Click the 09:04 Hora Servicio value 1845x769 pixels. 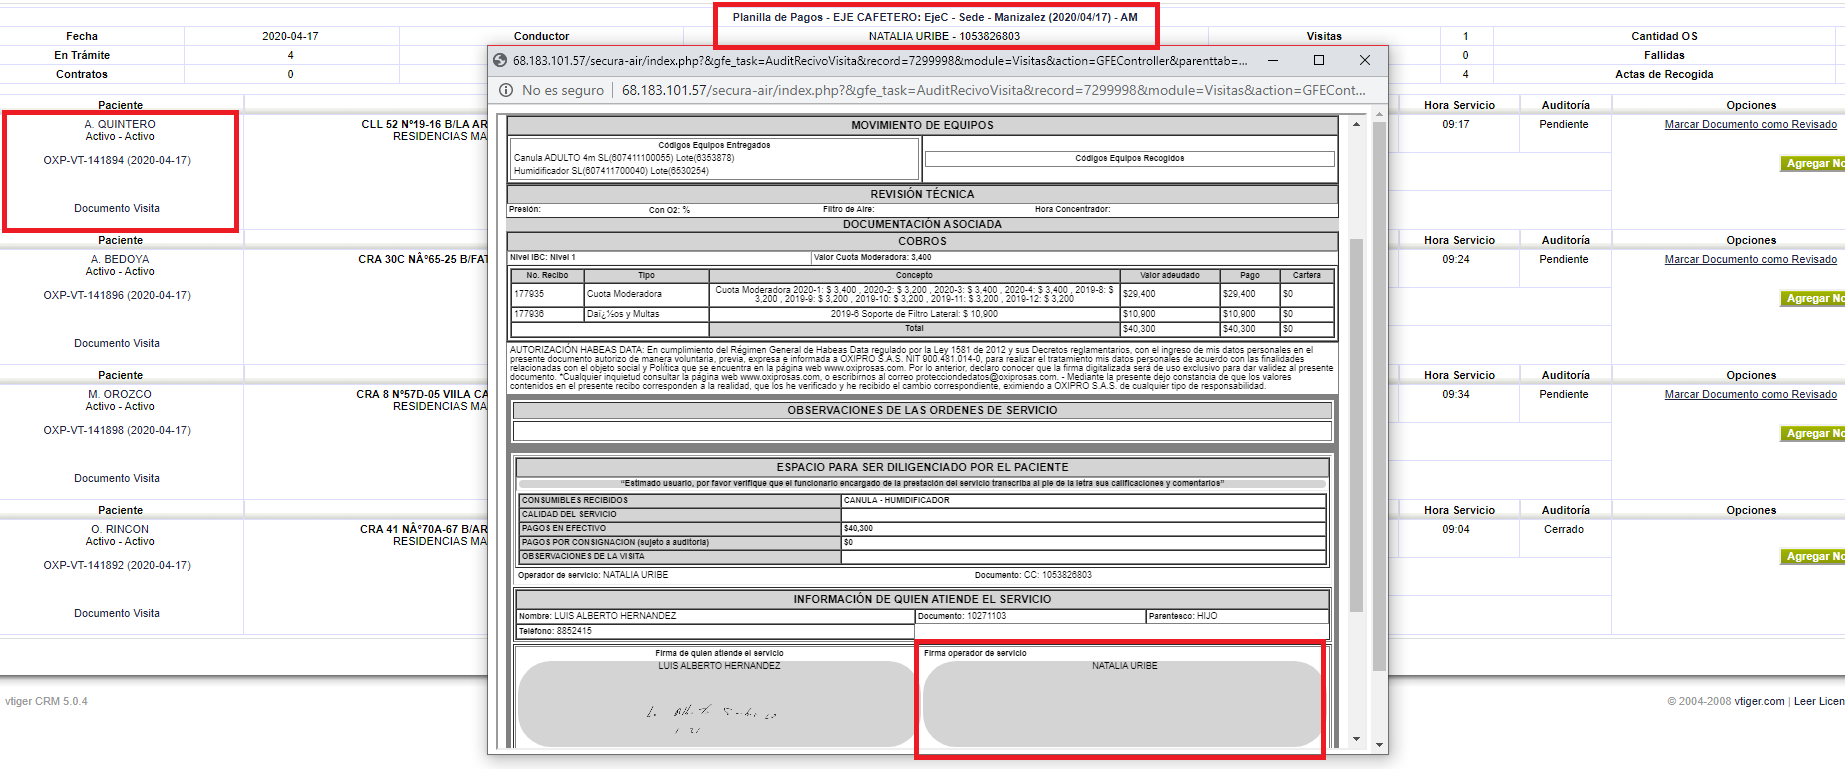tap(1456, 529)
